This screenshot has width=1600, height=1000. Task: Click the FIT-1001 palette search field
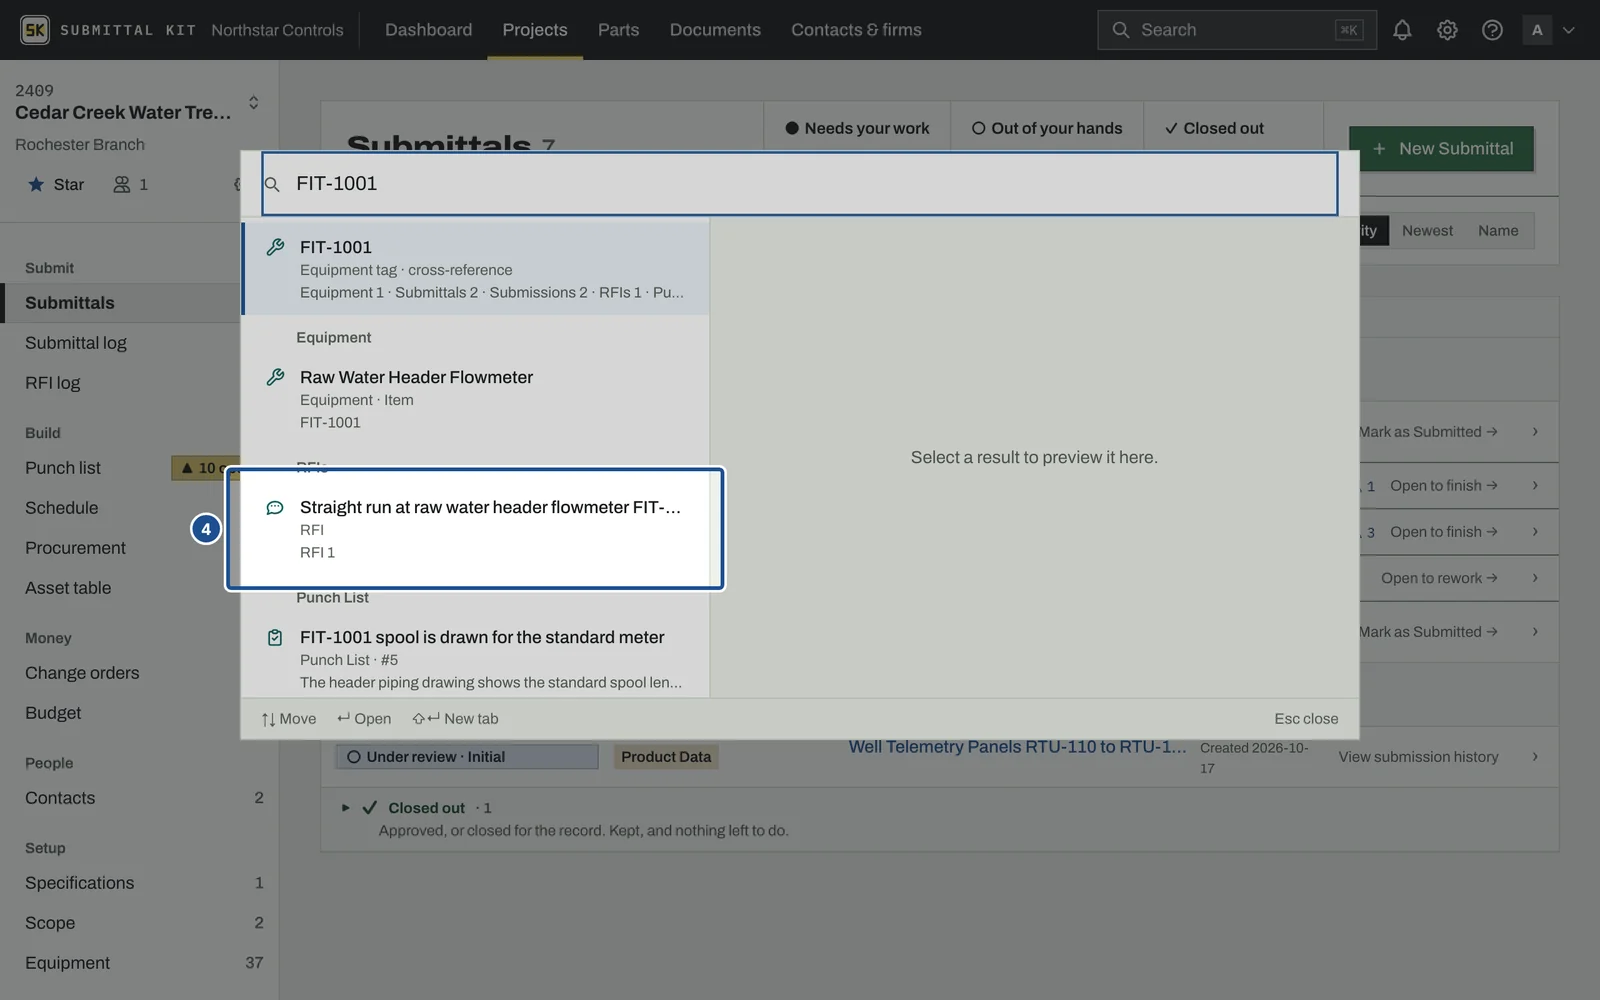coord(800,184)
